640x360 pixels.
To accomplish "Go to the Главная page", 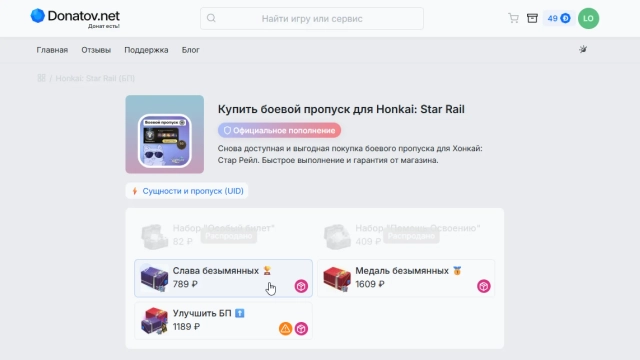I will pyautogui.click(x=52, y=50).
